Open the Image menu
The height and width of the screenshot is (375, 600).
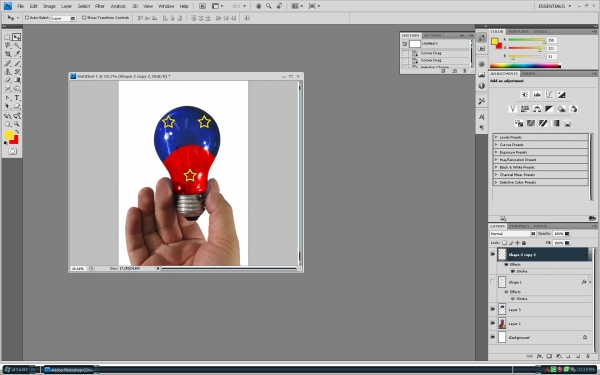click(49, 6)
